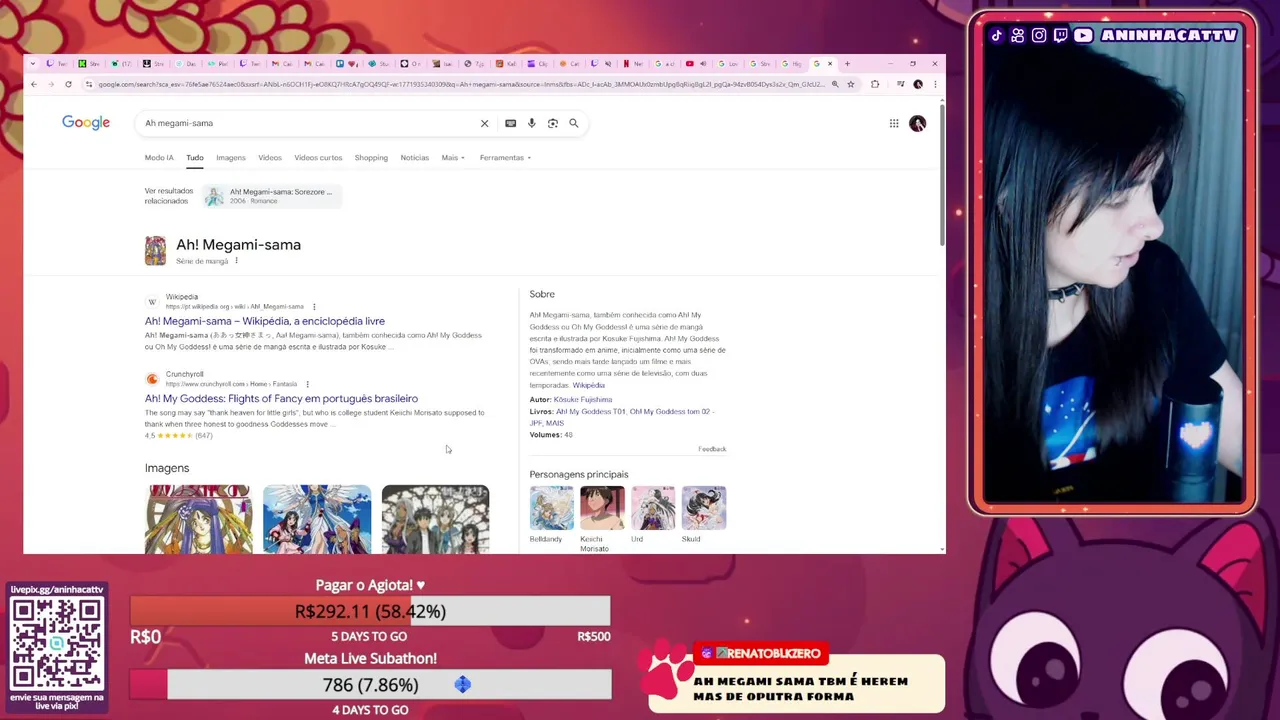Open AnimhacatTV TikTok icon in overlay
The width and height of the screenshot is (1280, 720).
point(997,35)
